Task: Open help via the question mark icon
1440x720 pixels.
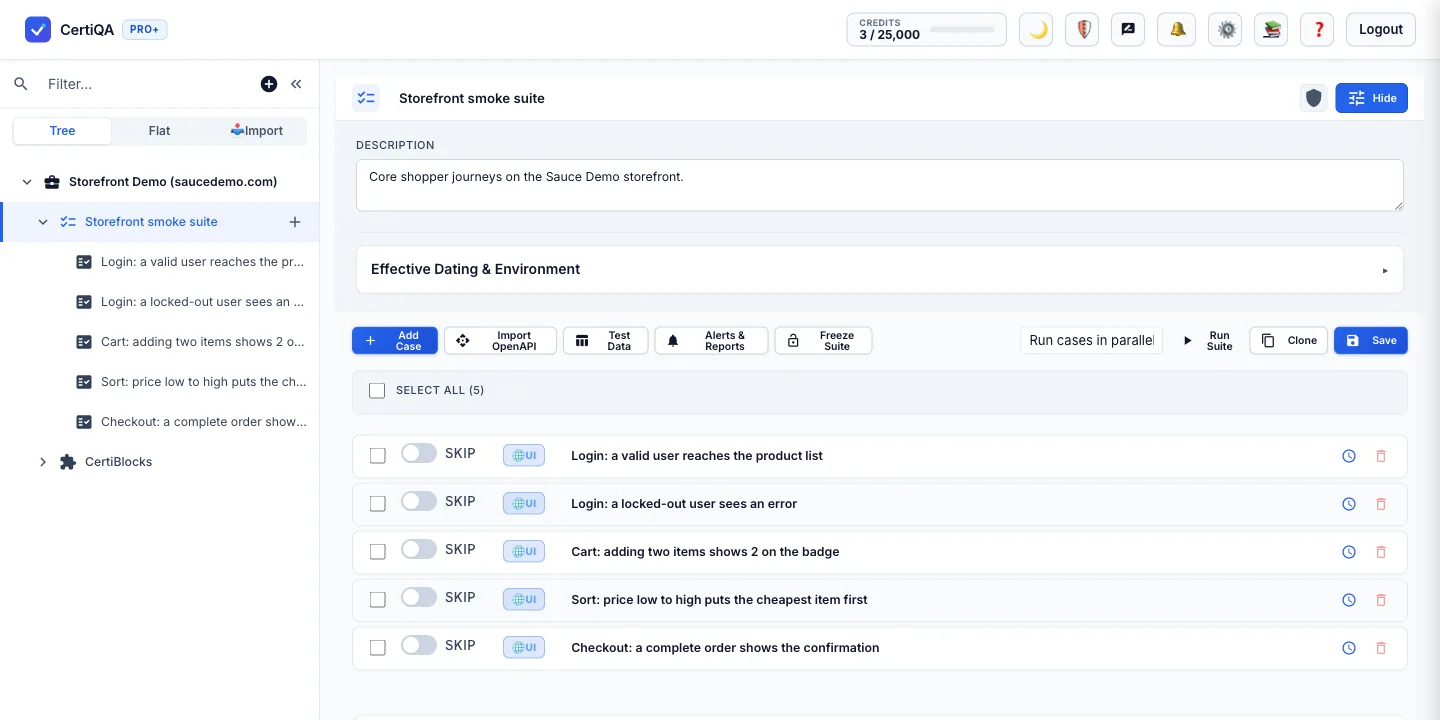Action: (1318, 30)
